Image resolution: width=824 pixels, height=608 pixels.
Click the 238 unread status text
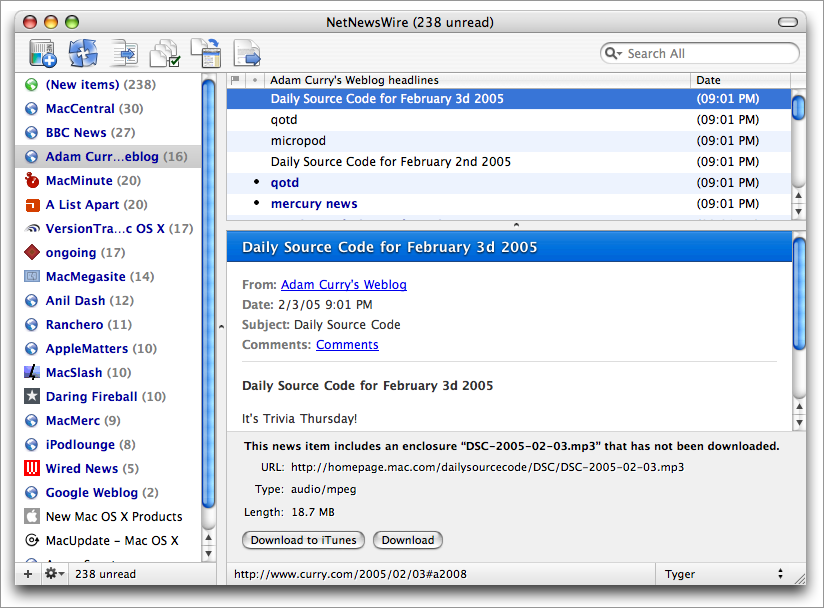105,574
